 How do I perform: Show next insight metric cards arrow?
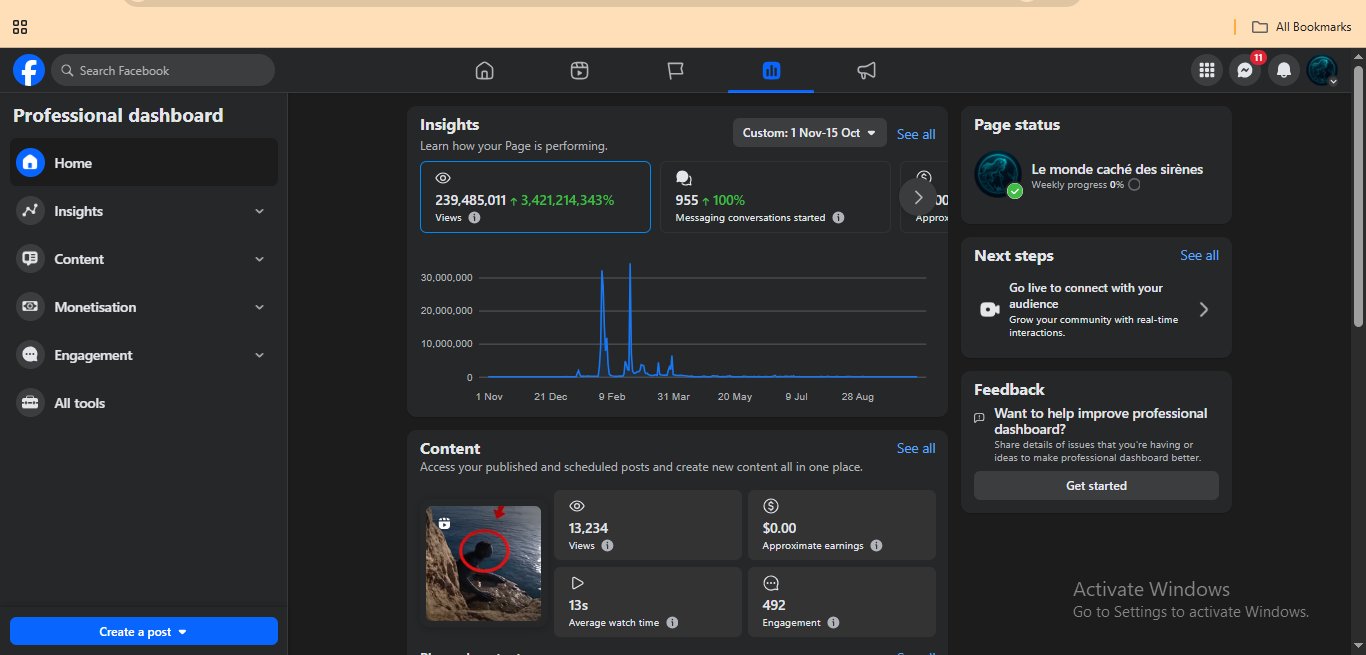pos(918,197)
